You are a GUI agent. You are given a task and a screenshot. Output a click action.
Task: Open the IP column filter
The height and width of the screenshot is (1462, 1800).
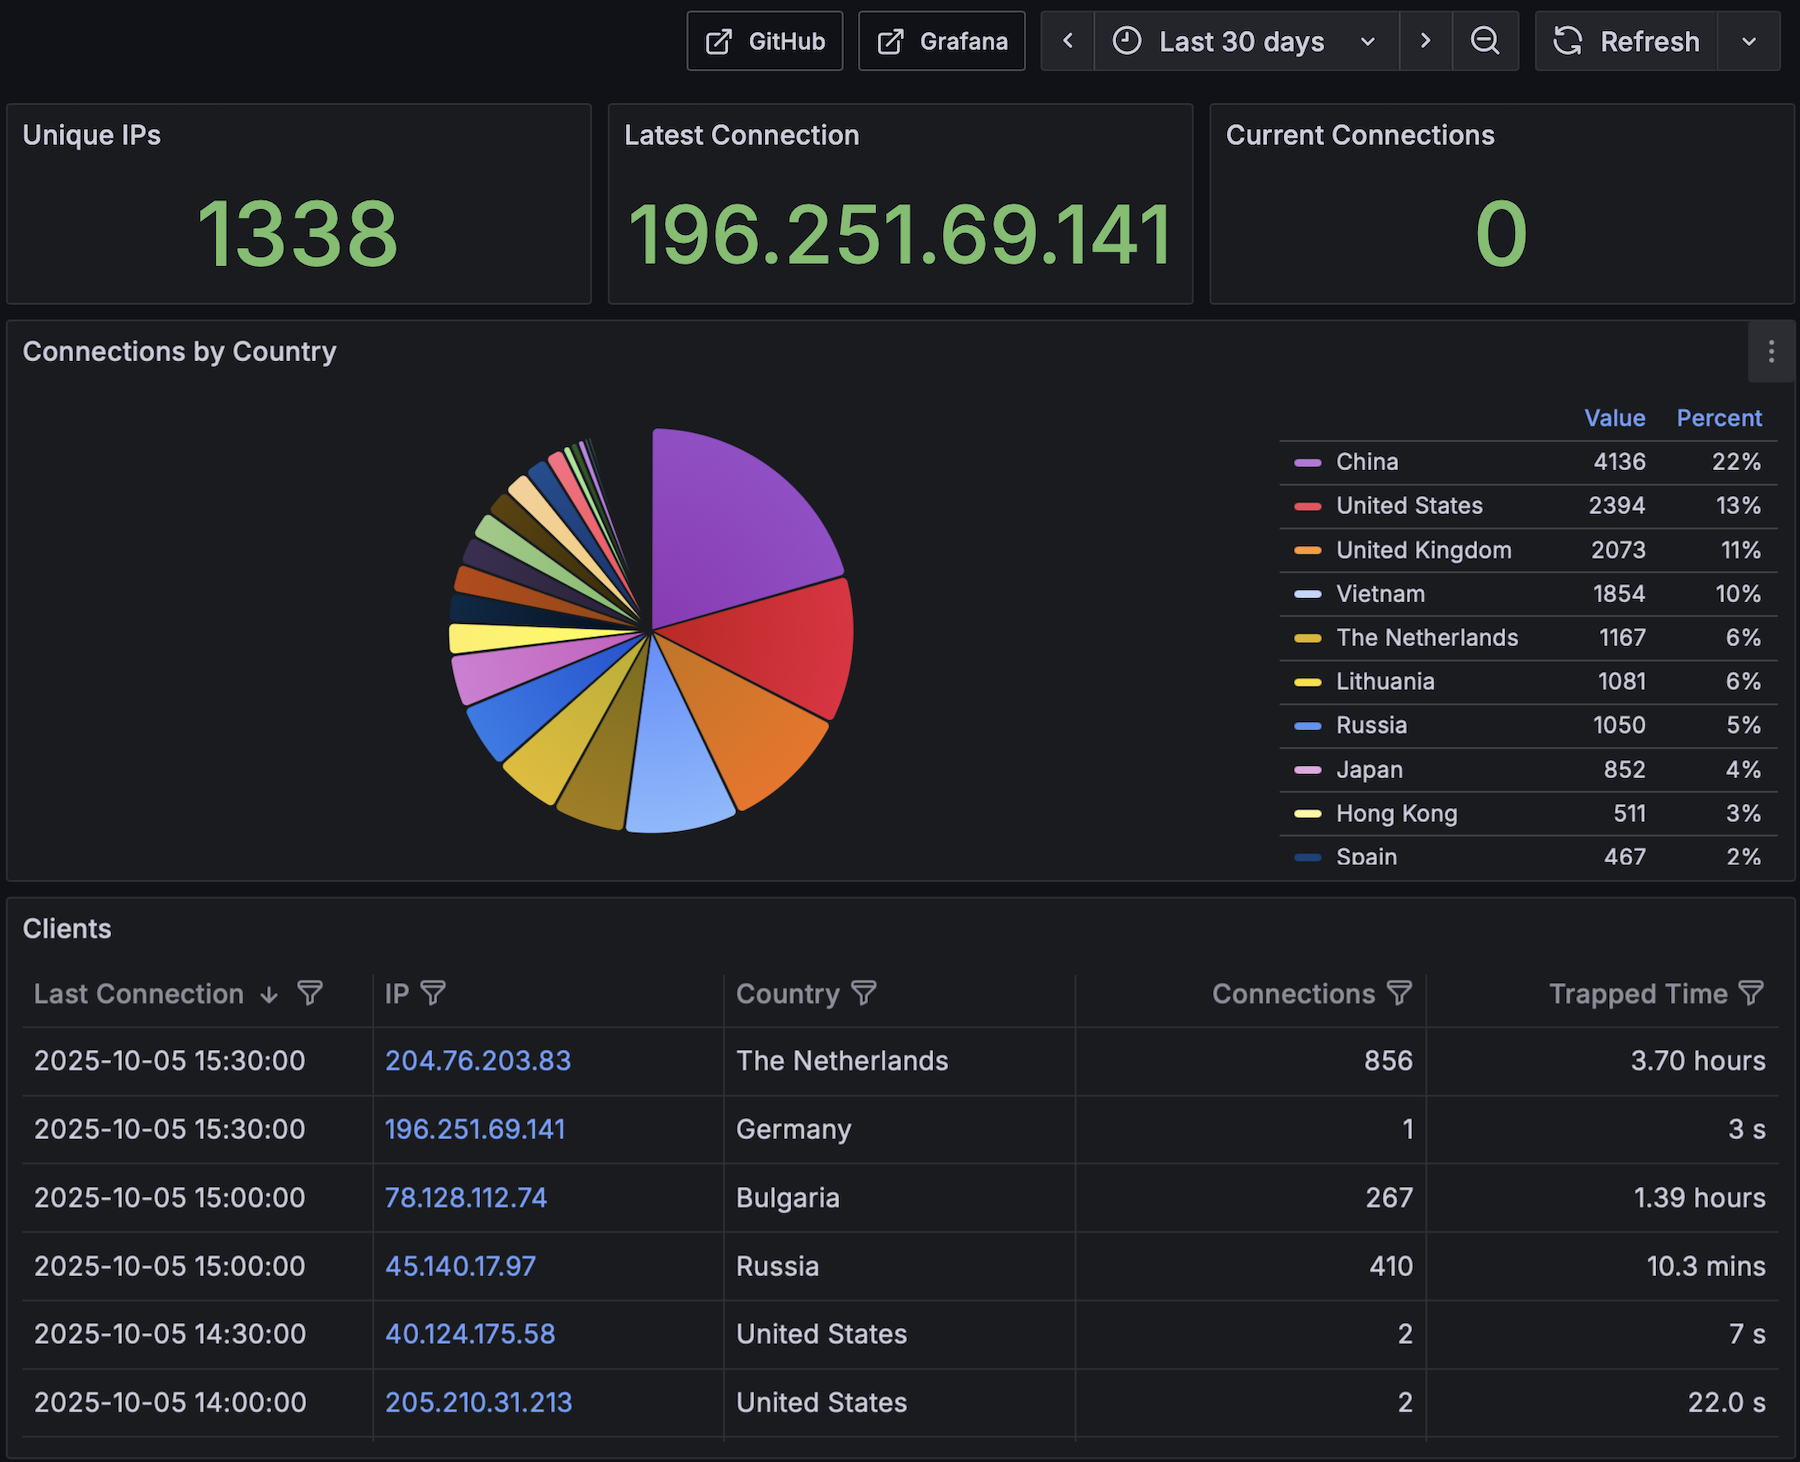433,993
